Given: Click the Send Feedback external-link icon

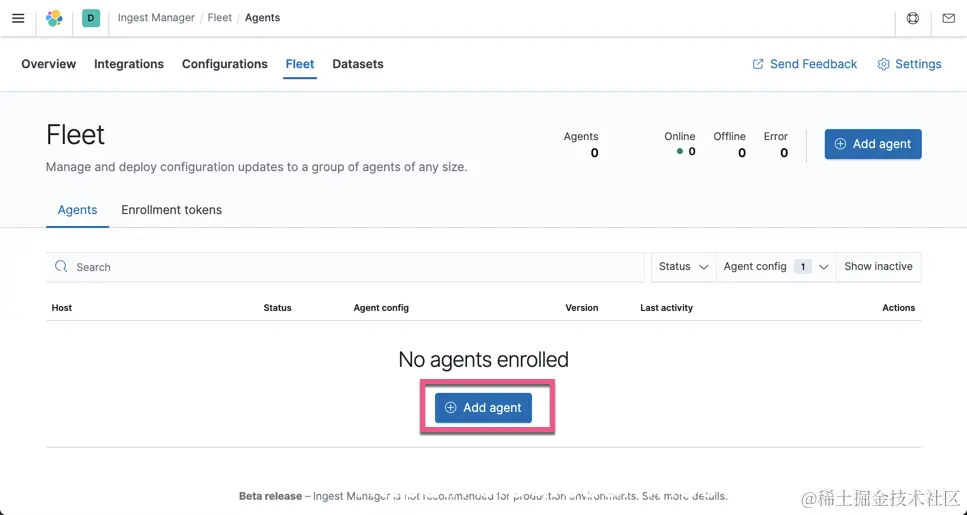Looking at the screenshot, I should click(x=758, y=64).
